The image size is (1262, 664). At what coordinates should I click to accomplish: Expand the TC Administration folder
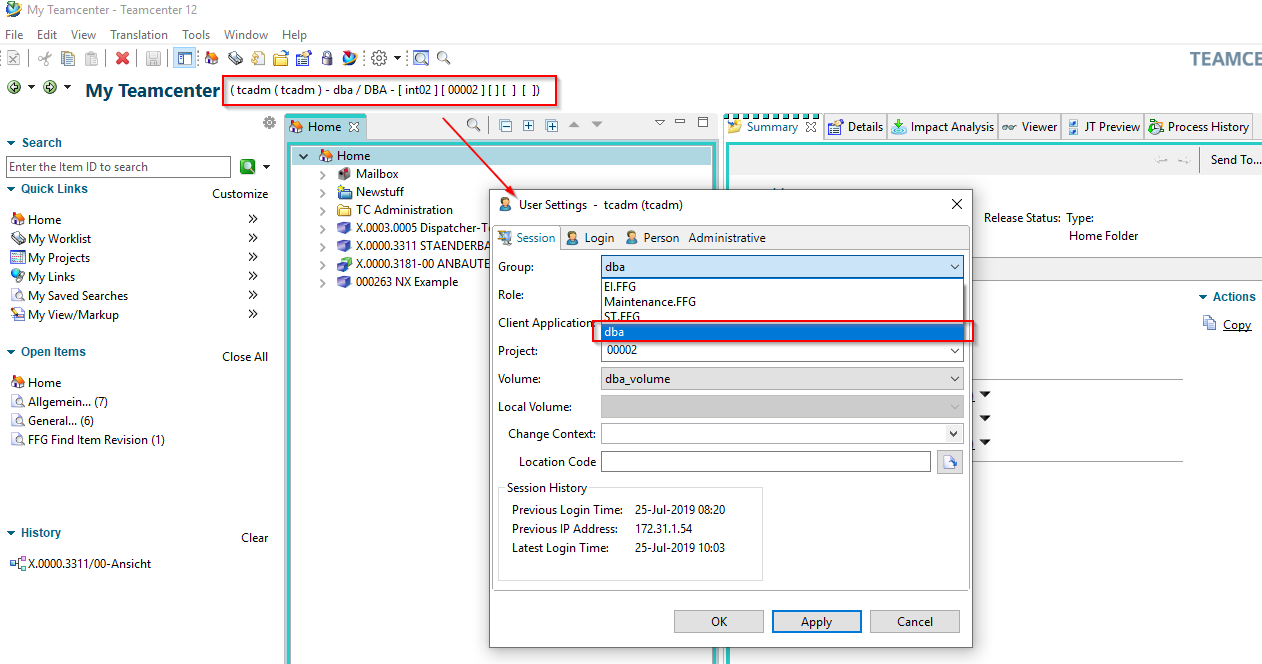click(x=323, y=210)
